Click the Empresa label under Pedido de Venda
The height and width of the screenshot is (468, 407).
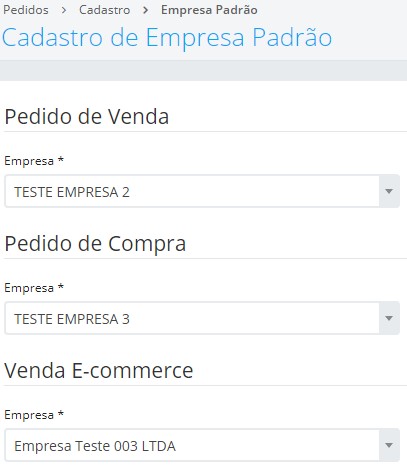click(29, 161)
